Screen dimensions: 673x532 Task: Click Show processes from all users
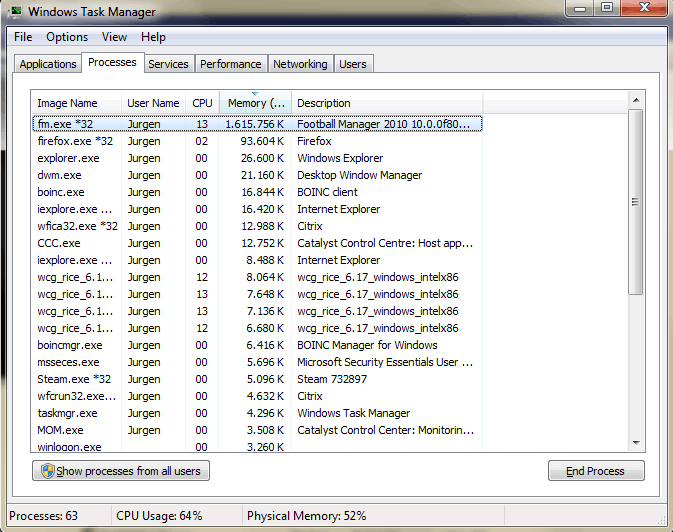point(121,471)
